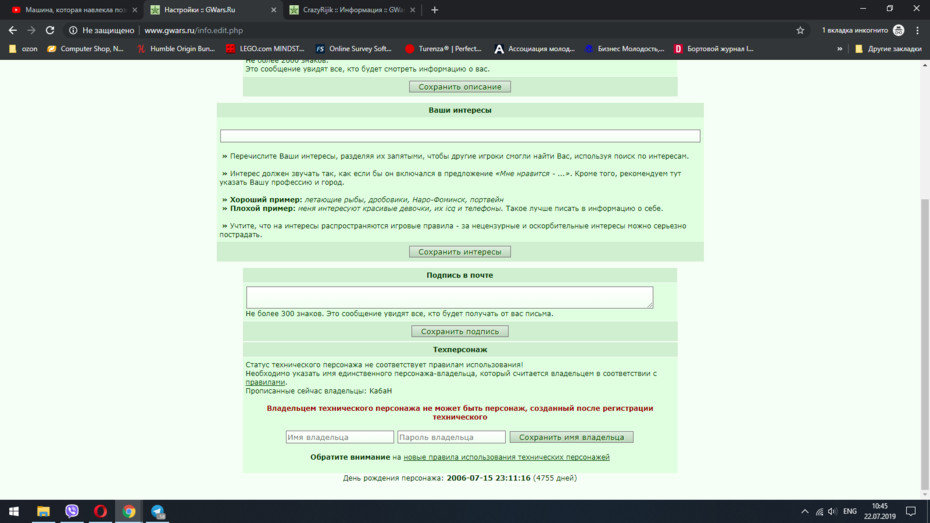Open the Бортовой журнал bookmark
This screenshot has height=523, width=930.
(x=714, y=49)
